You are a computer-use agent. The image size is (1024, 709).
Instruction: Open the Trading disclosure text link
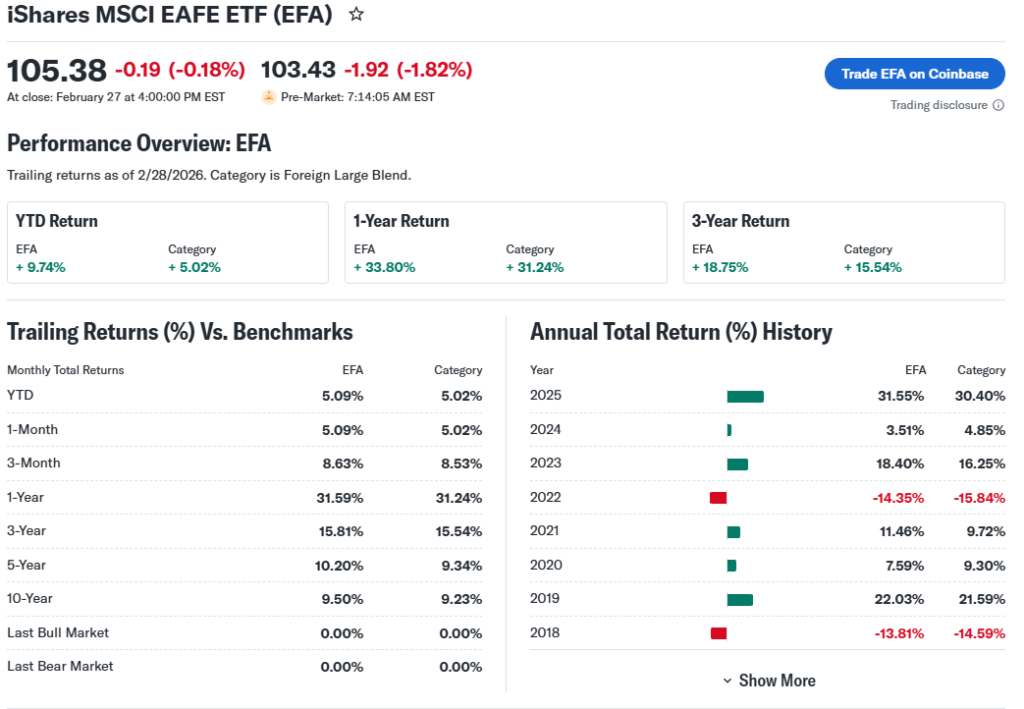coord(938,105)
